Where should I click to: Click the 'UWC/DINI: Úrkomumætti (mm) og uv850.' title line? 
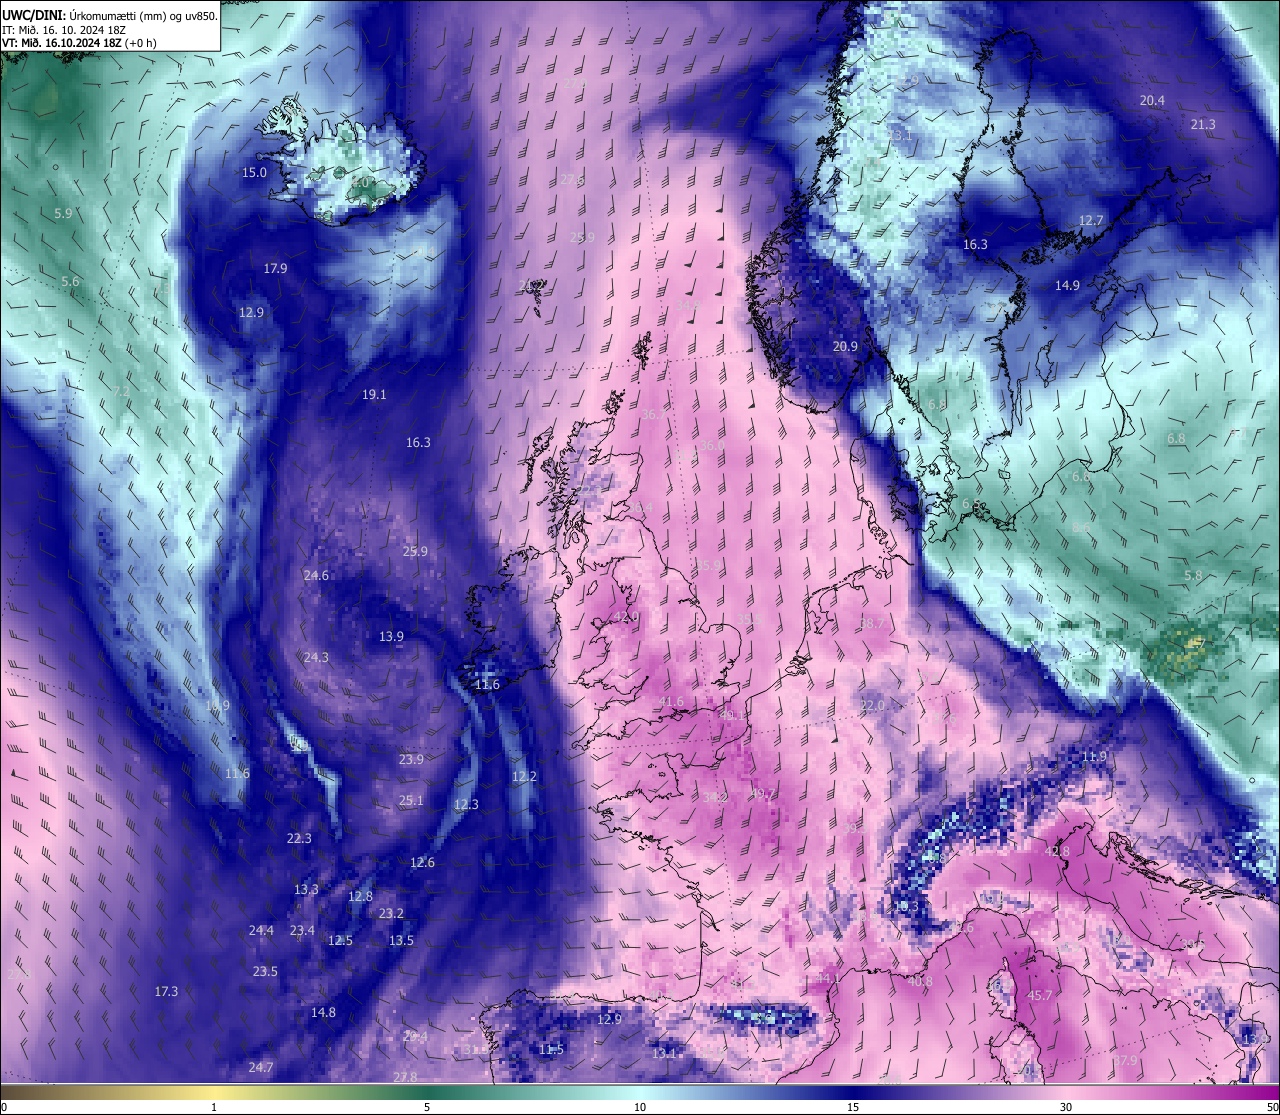click(x=109, y=15)
